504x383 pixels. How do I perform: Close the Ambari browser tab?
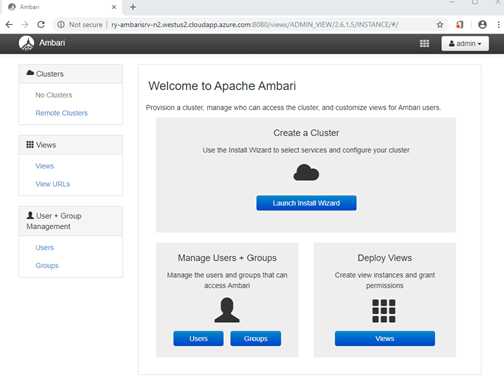pyautogui.click(x=114, y=7)
